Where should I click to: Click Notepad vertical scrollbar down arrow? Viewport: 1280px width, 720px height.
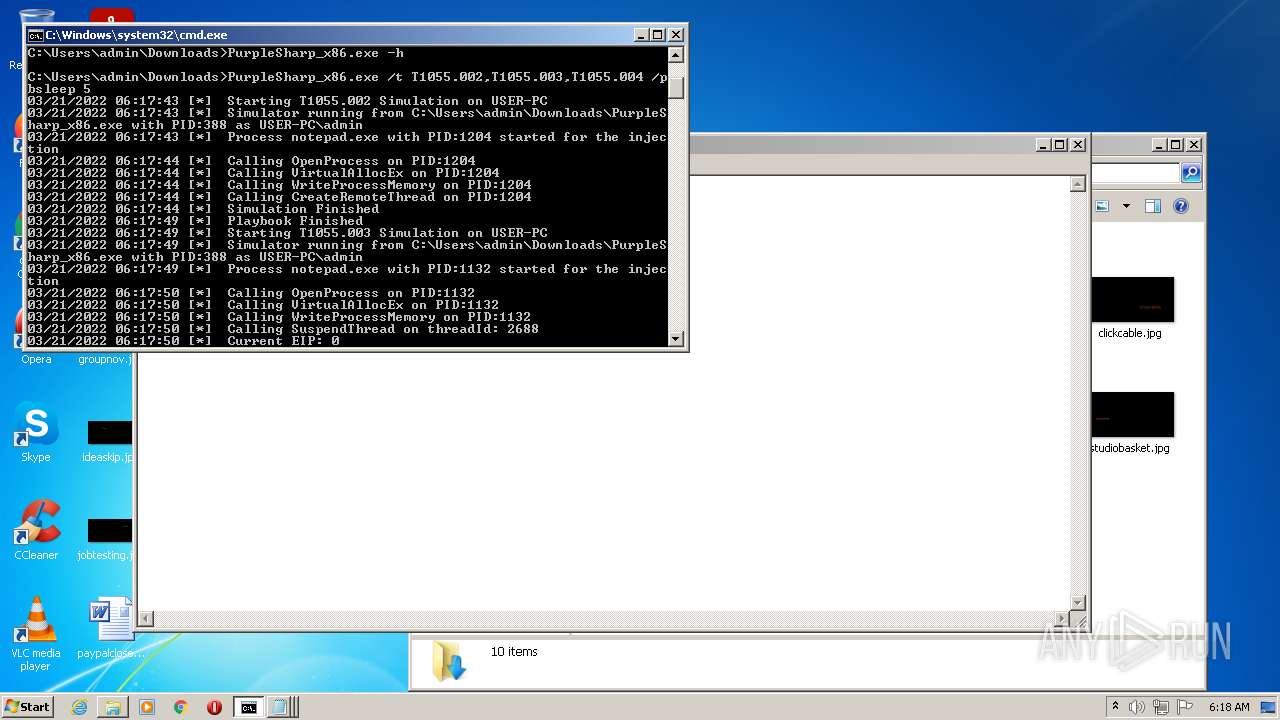coord(1077,602)
